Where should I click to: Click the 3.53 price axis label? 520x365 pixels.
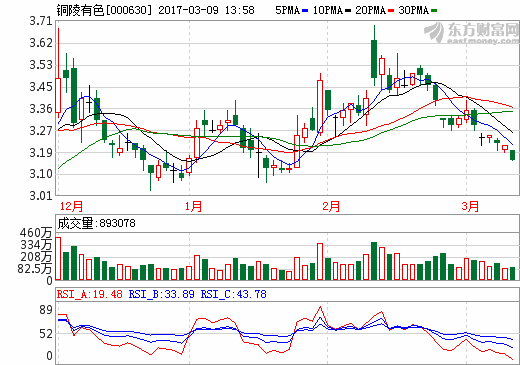coord(41,65)
